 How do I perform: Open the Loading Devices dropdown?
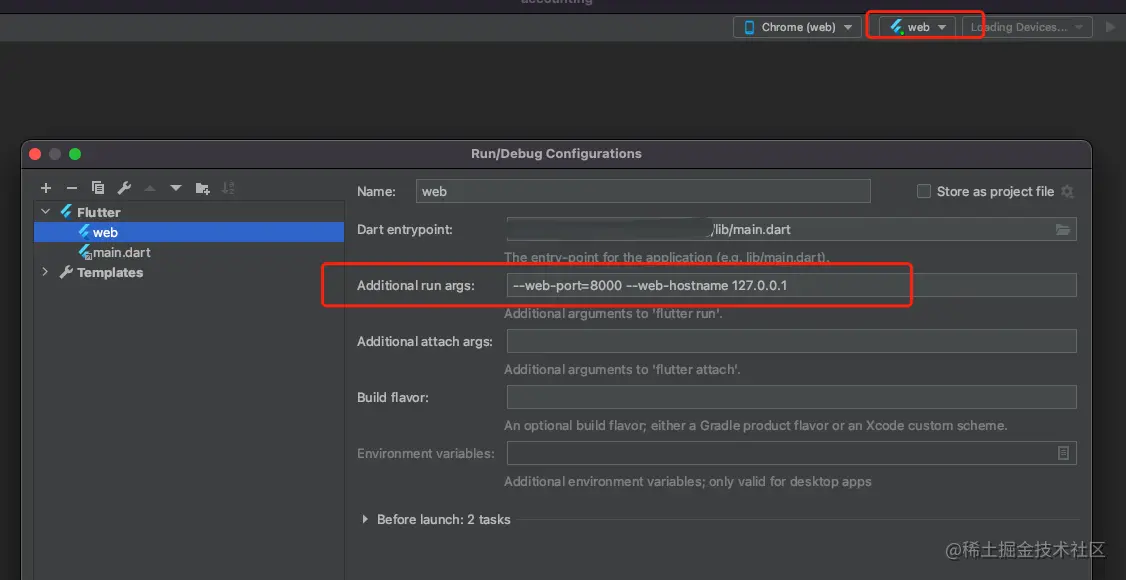tap(1027, 27)
